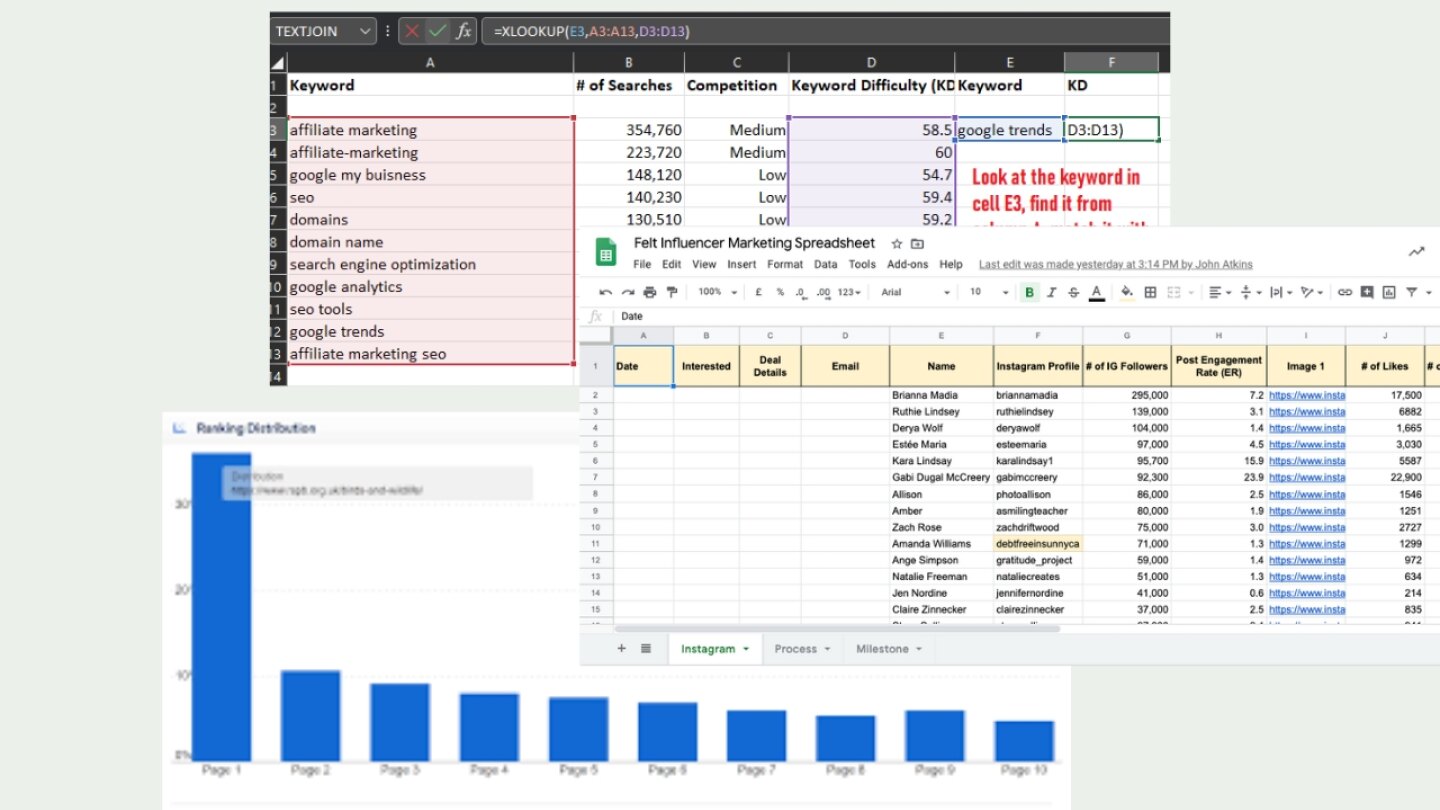The height and width of the screenshot is (810, 1440).
Task: Open the Arial font dropdown
Action: click(916, 292)
